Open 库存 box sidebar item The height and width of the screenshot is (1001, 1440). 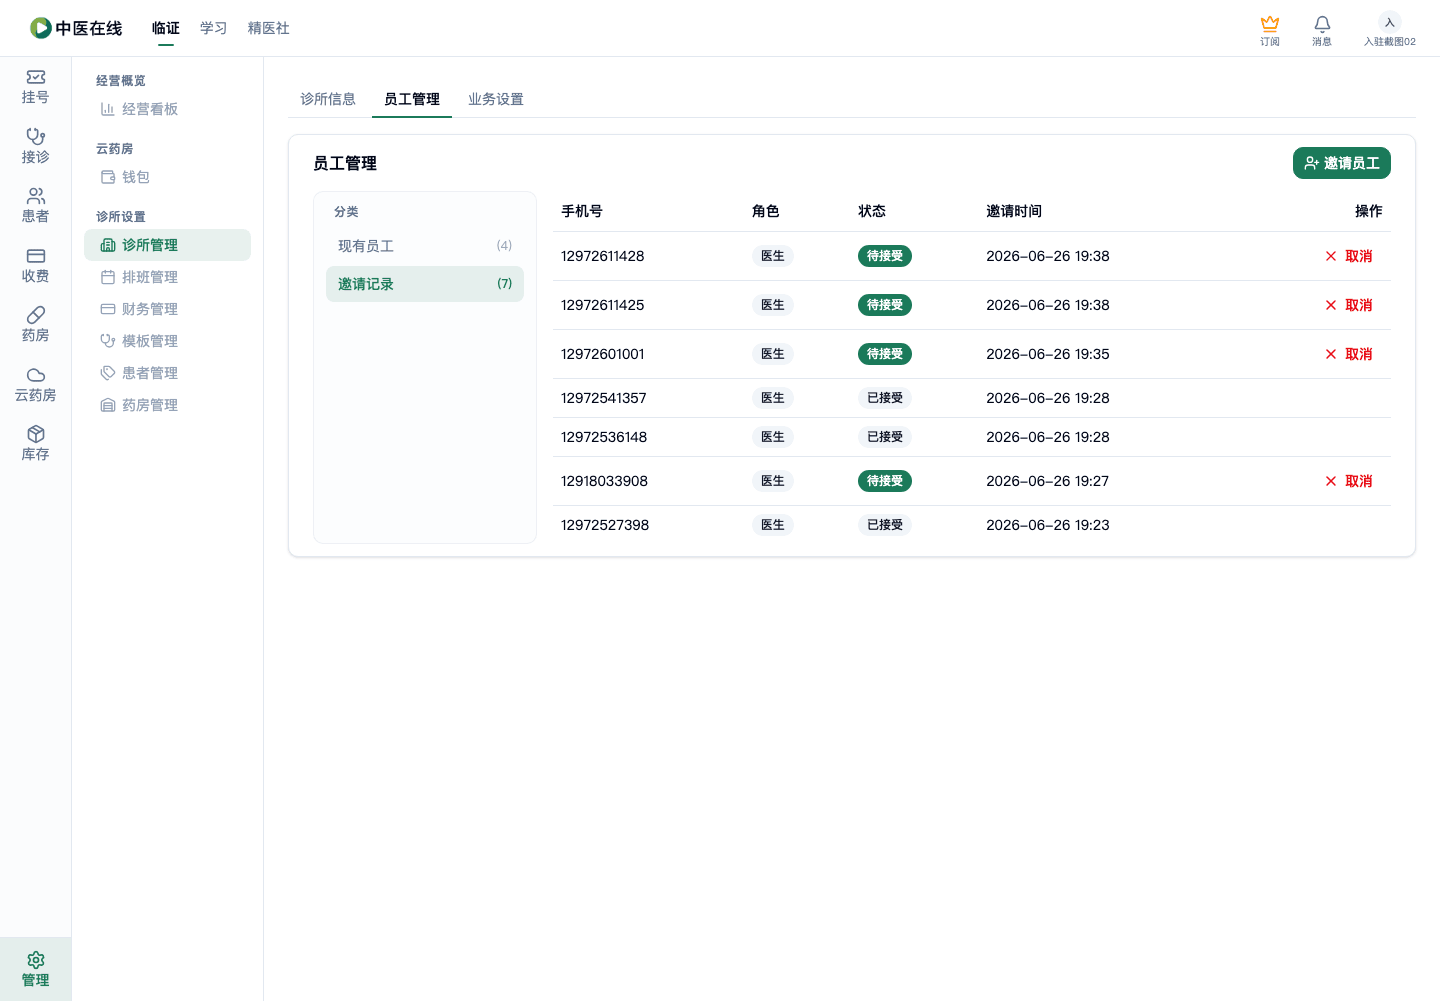(36, 444)
